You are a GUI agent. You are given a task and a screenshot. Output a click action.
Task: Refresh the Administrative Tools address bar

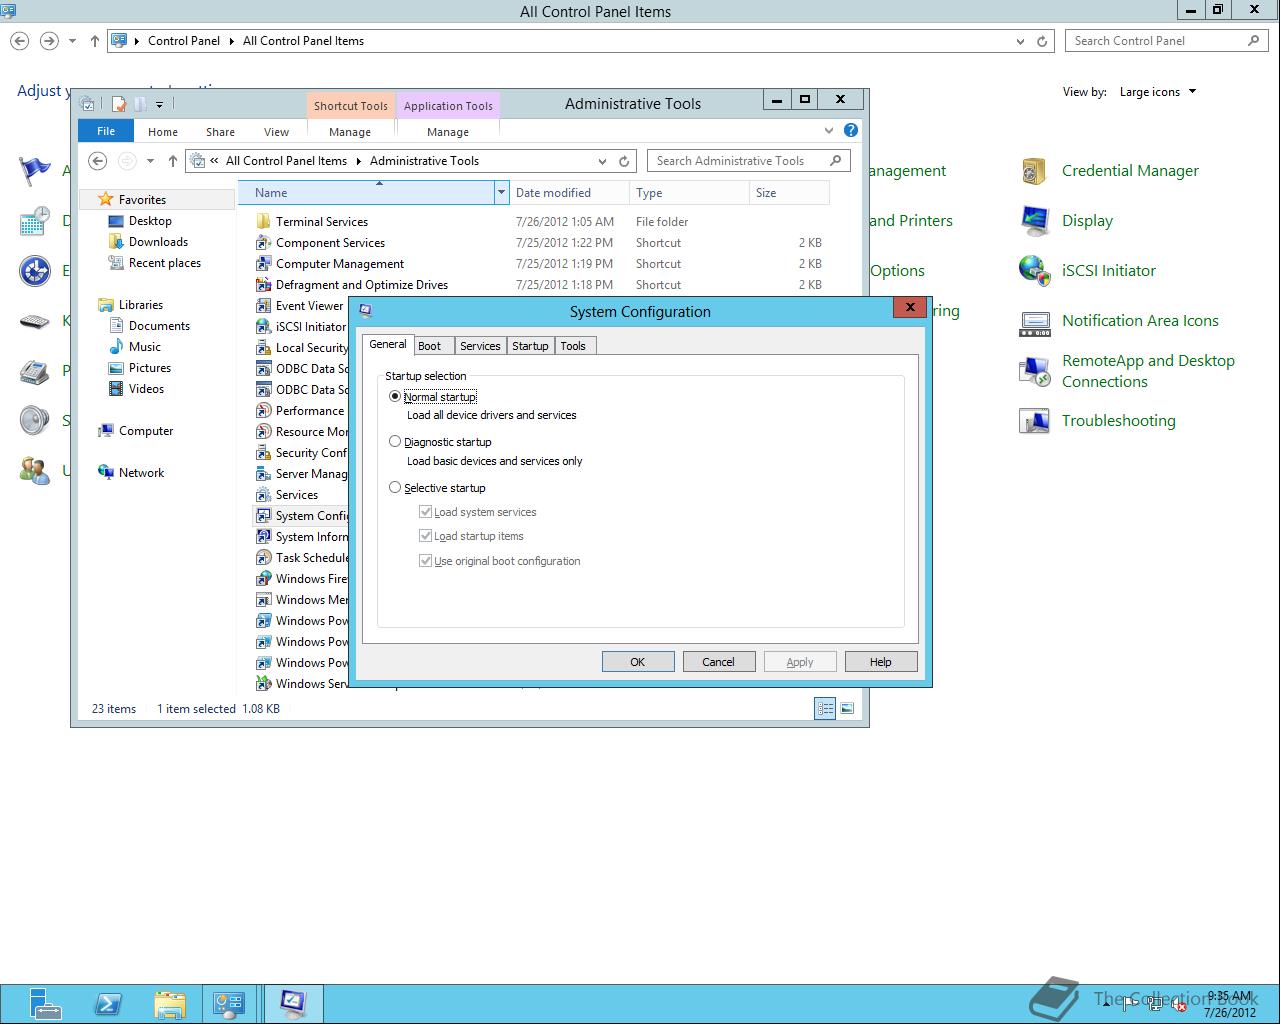[x=624, y=161]
